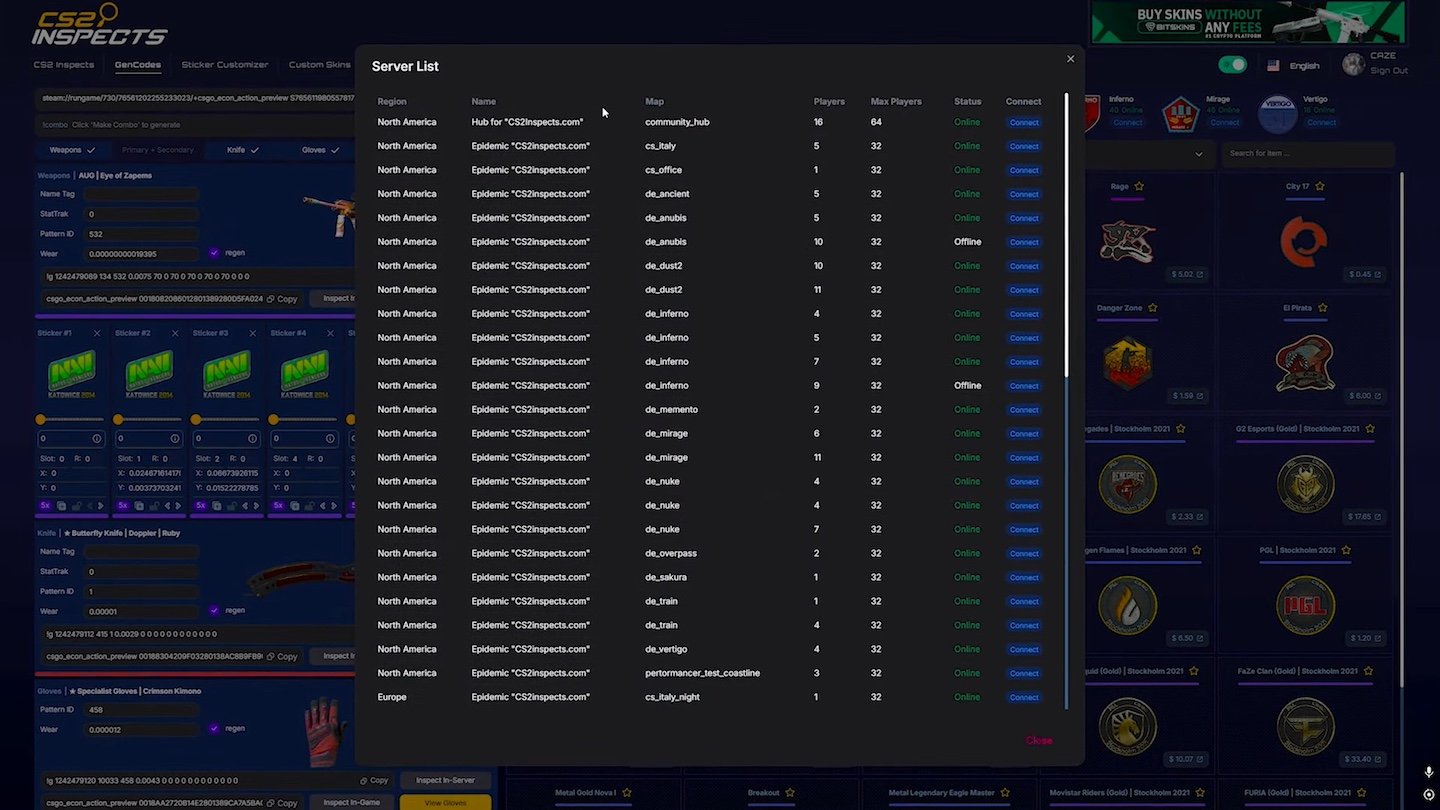Connect to the Mirage quick server
The width and height of the screenshot is (1440, 810).
[1225, 123]
